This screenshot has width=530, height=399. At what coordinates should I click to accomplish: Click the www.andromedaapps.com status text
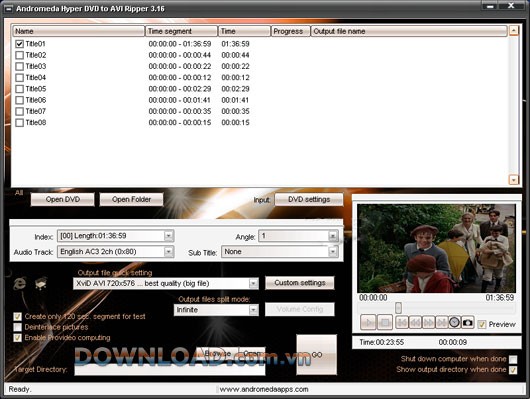(264, 389)
